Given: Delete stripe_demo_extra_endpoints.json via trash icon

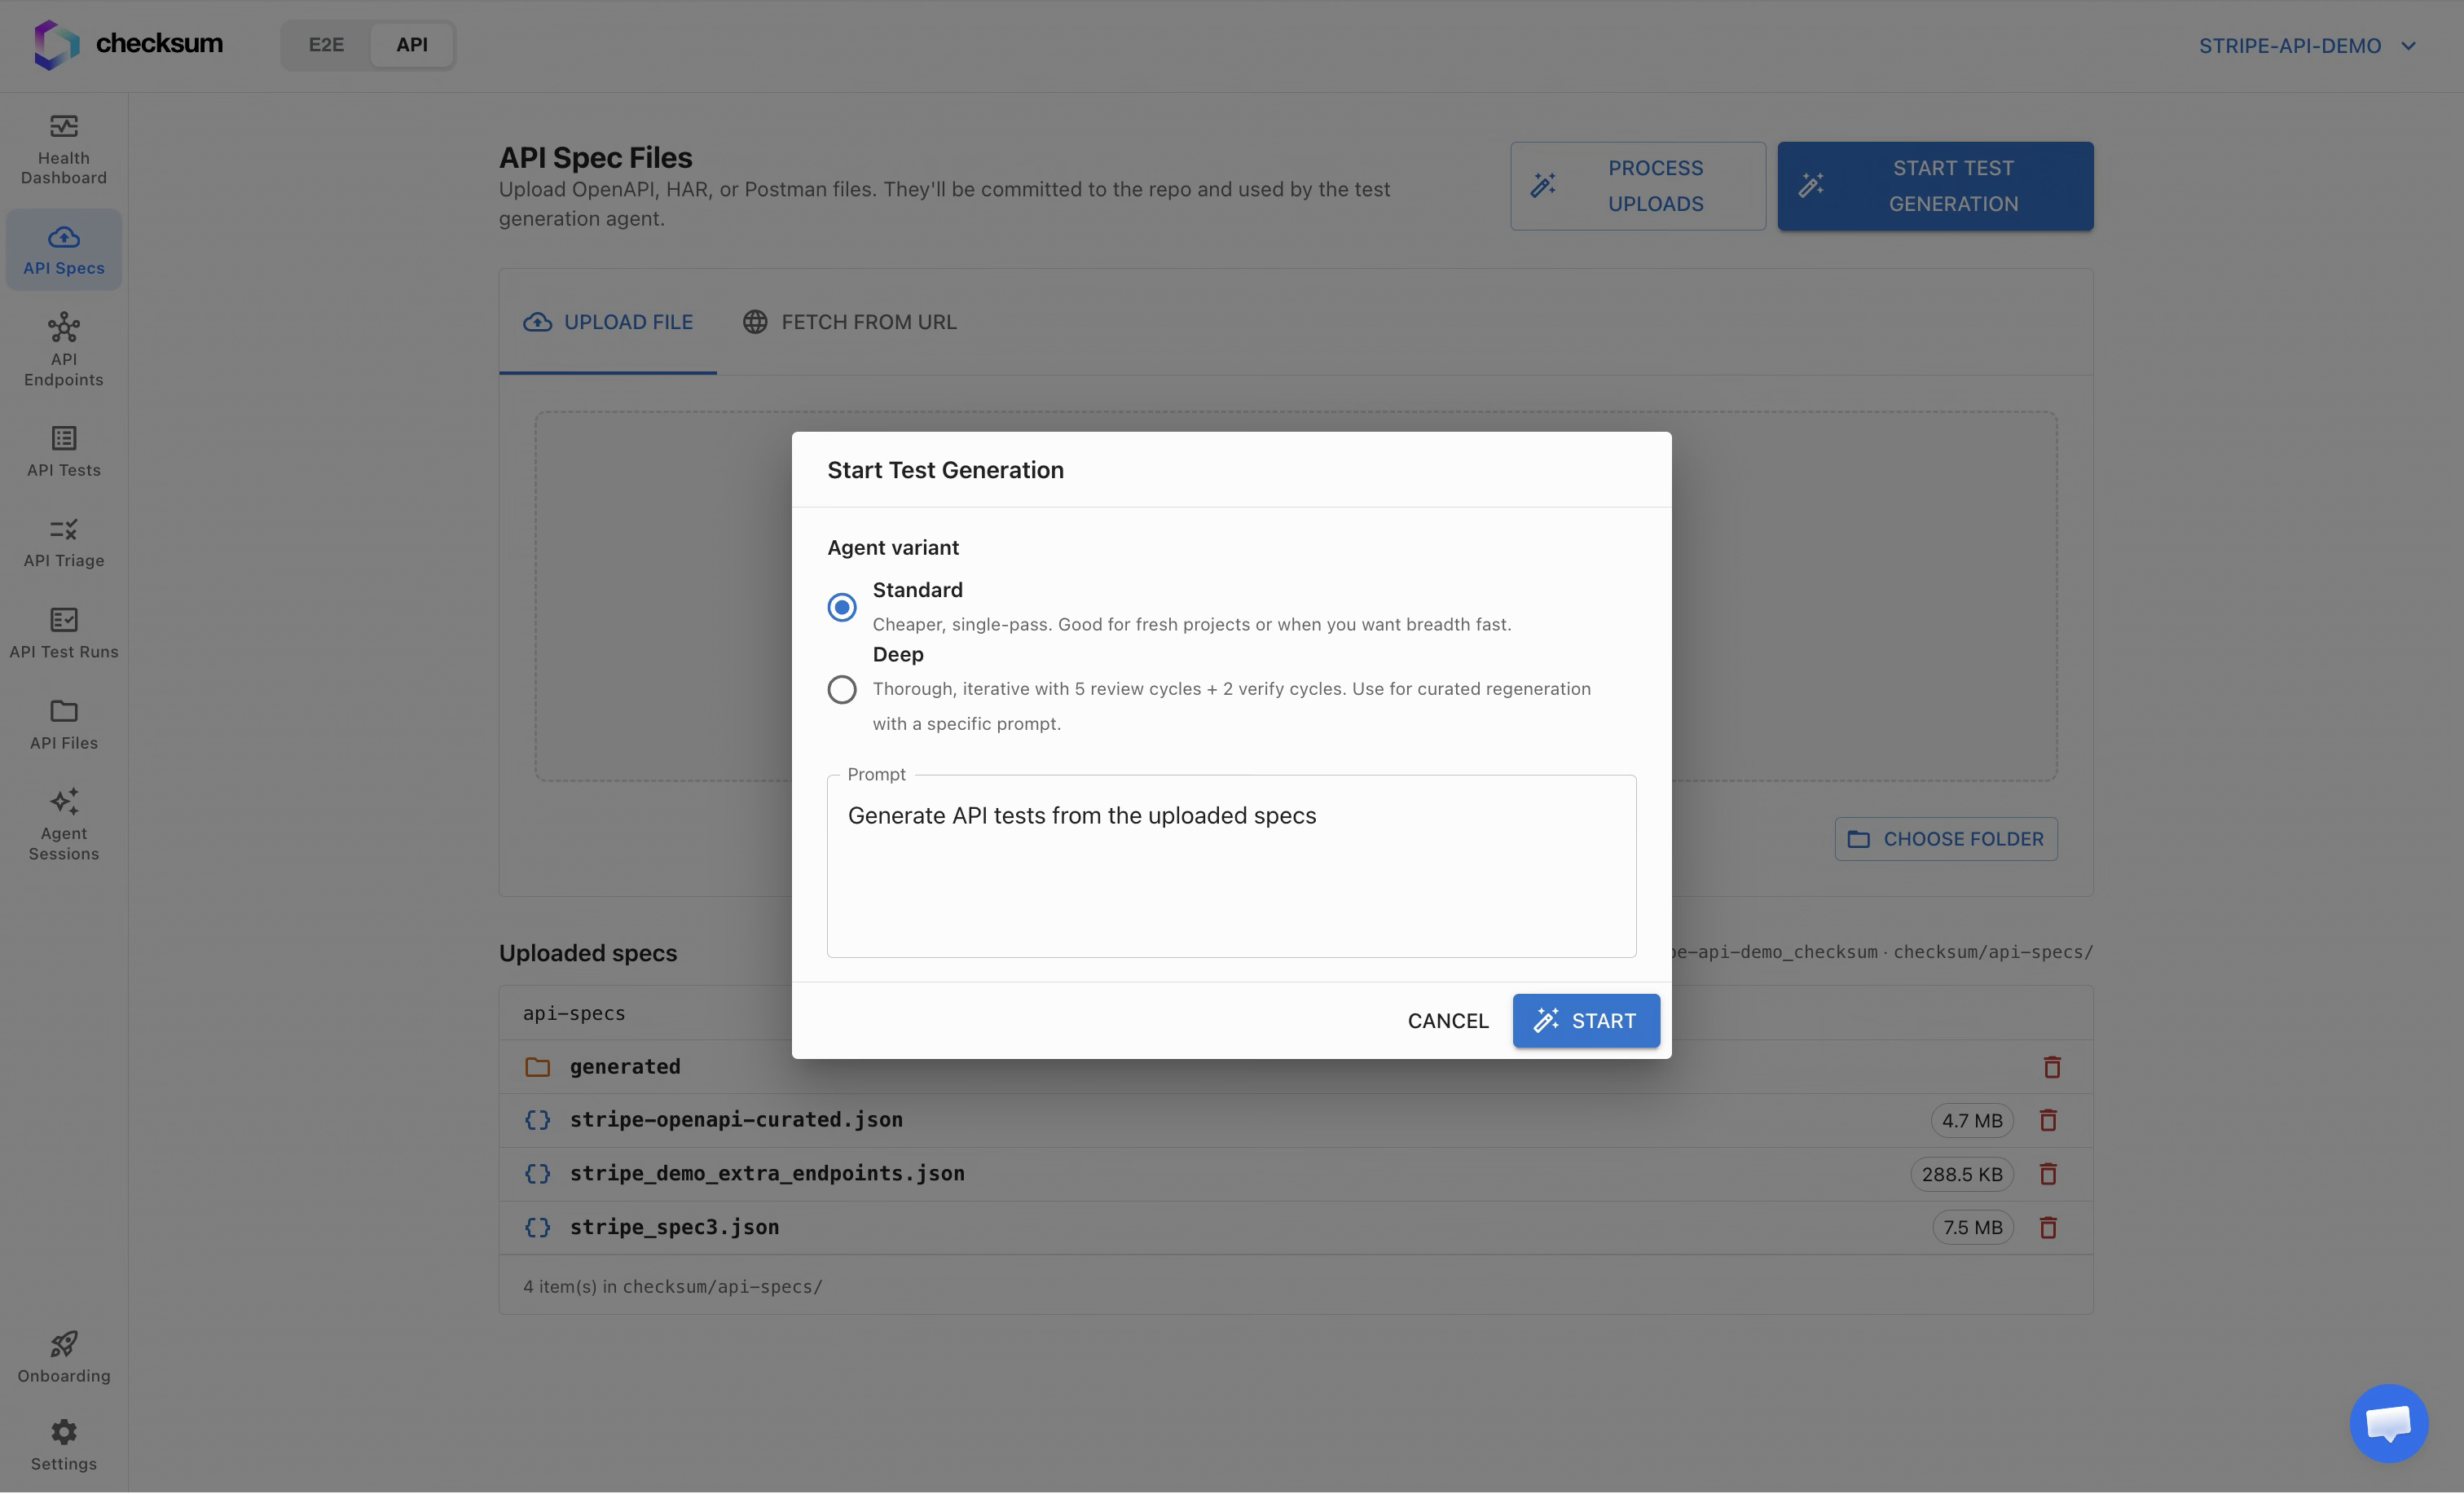Looking at the screenshot, I should 2048,1174.
